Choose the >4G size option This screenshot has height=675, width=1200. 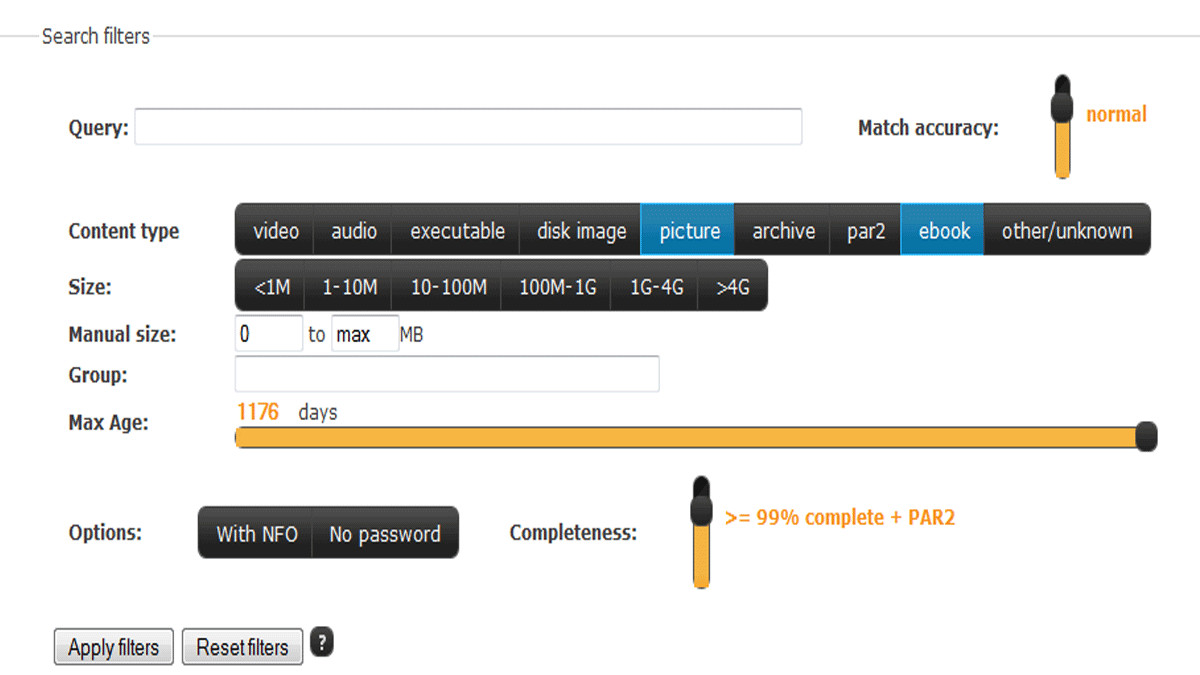coord(733,287)
